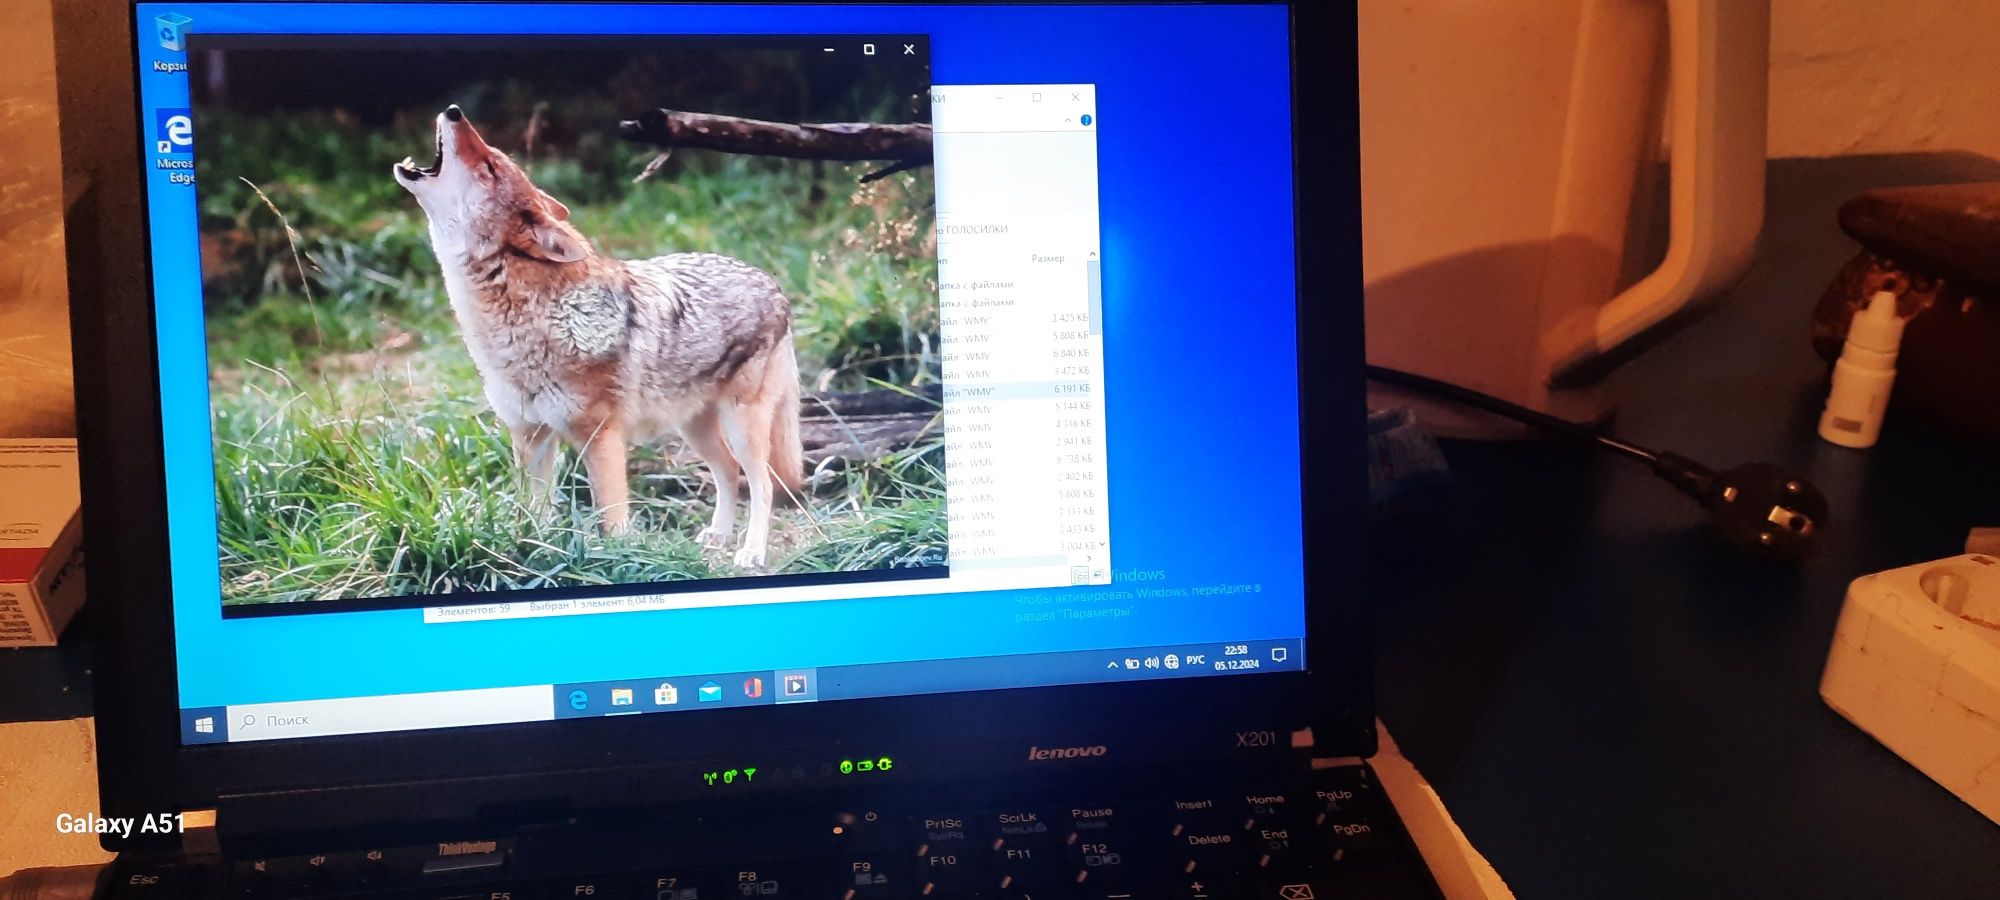Select the Movies & TV taskbar icon
The width and height of the screenshot is (2000, 900).
796,685
